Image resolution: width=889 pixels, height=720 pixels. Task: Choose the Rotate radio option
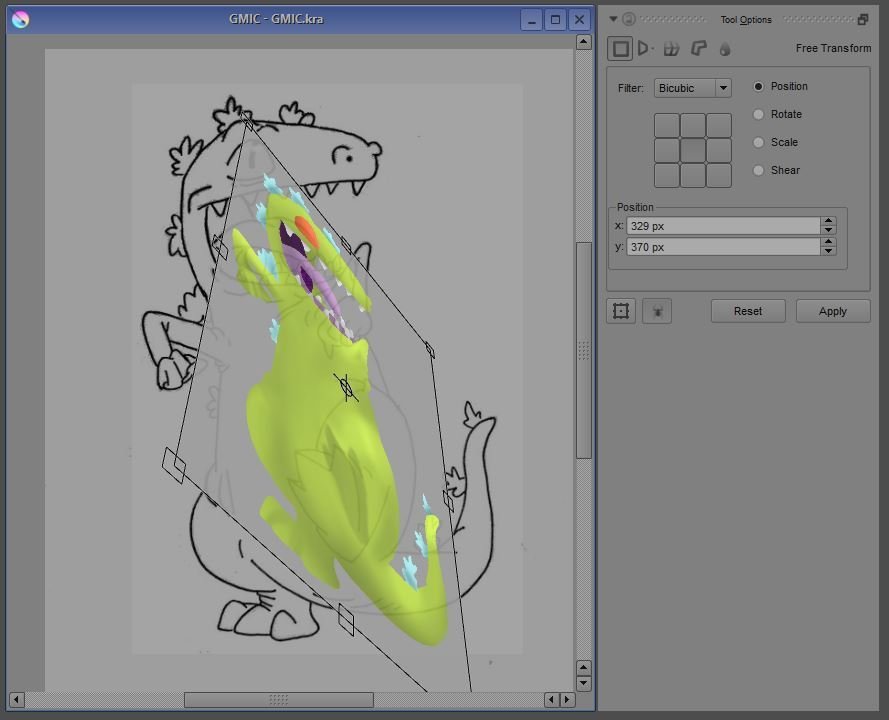click(x=778, y=114)
